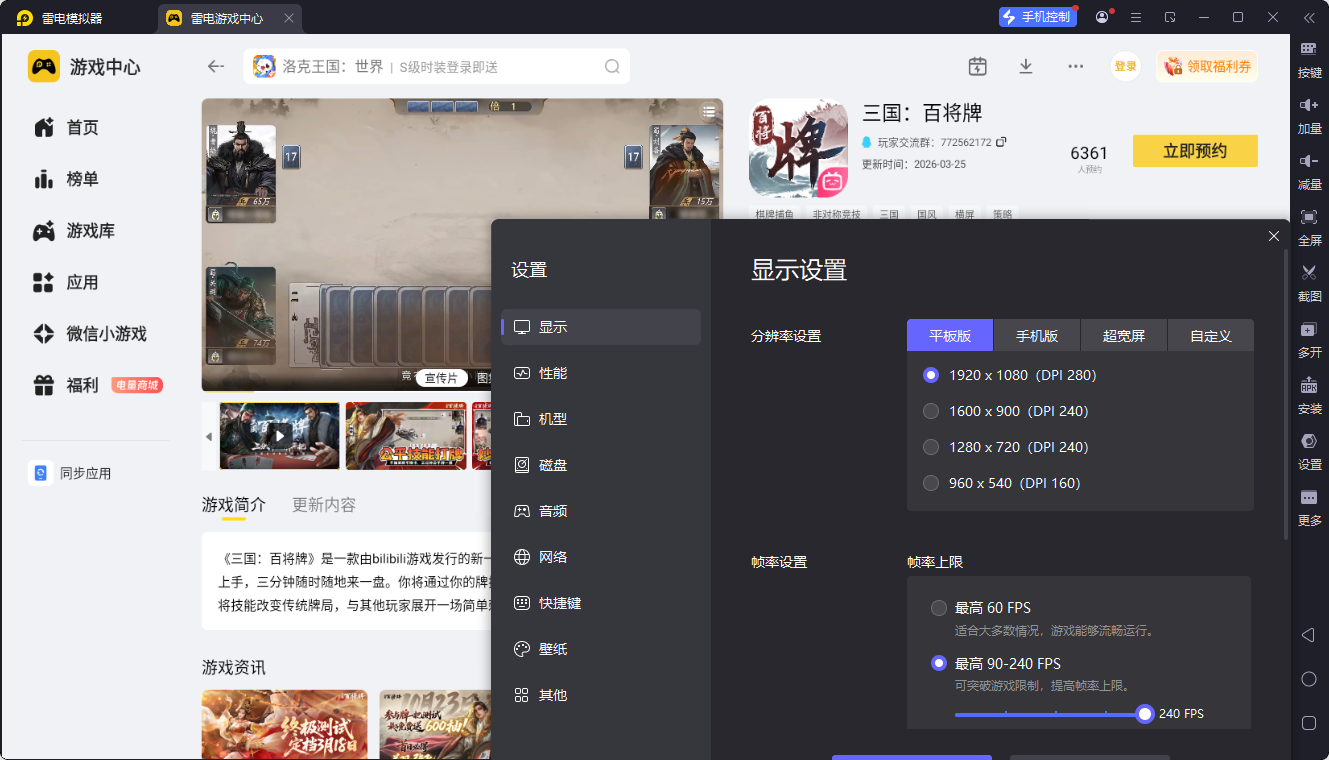This screenshot has width=1329, height=760.
Task: Close the settings dialog
Action: 1274,236
